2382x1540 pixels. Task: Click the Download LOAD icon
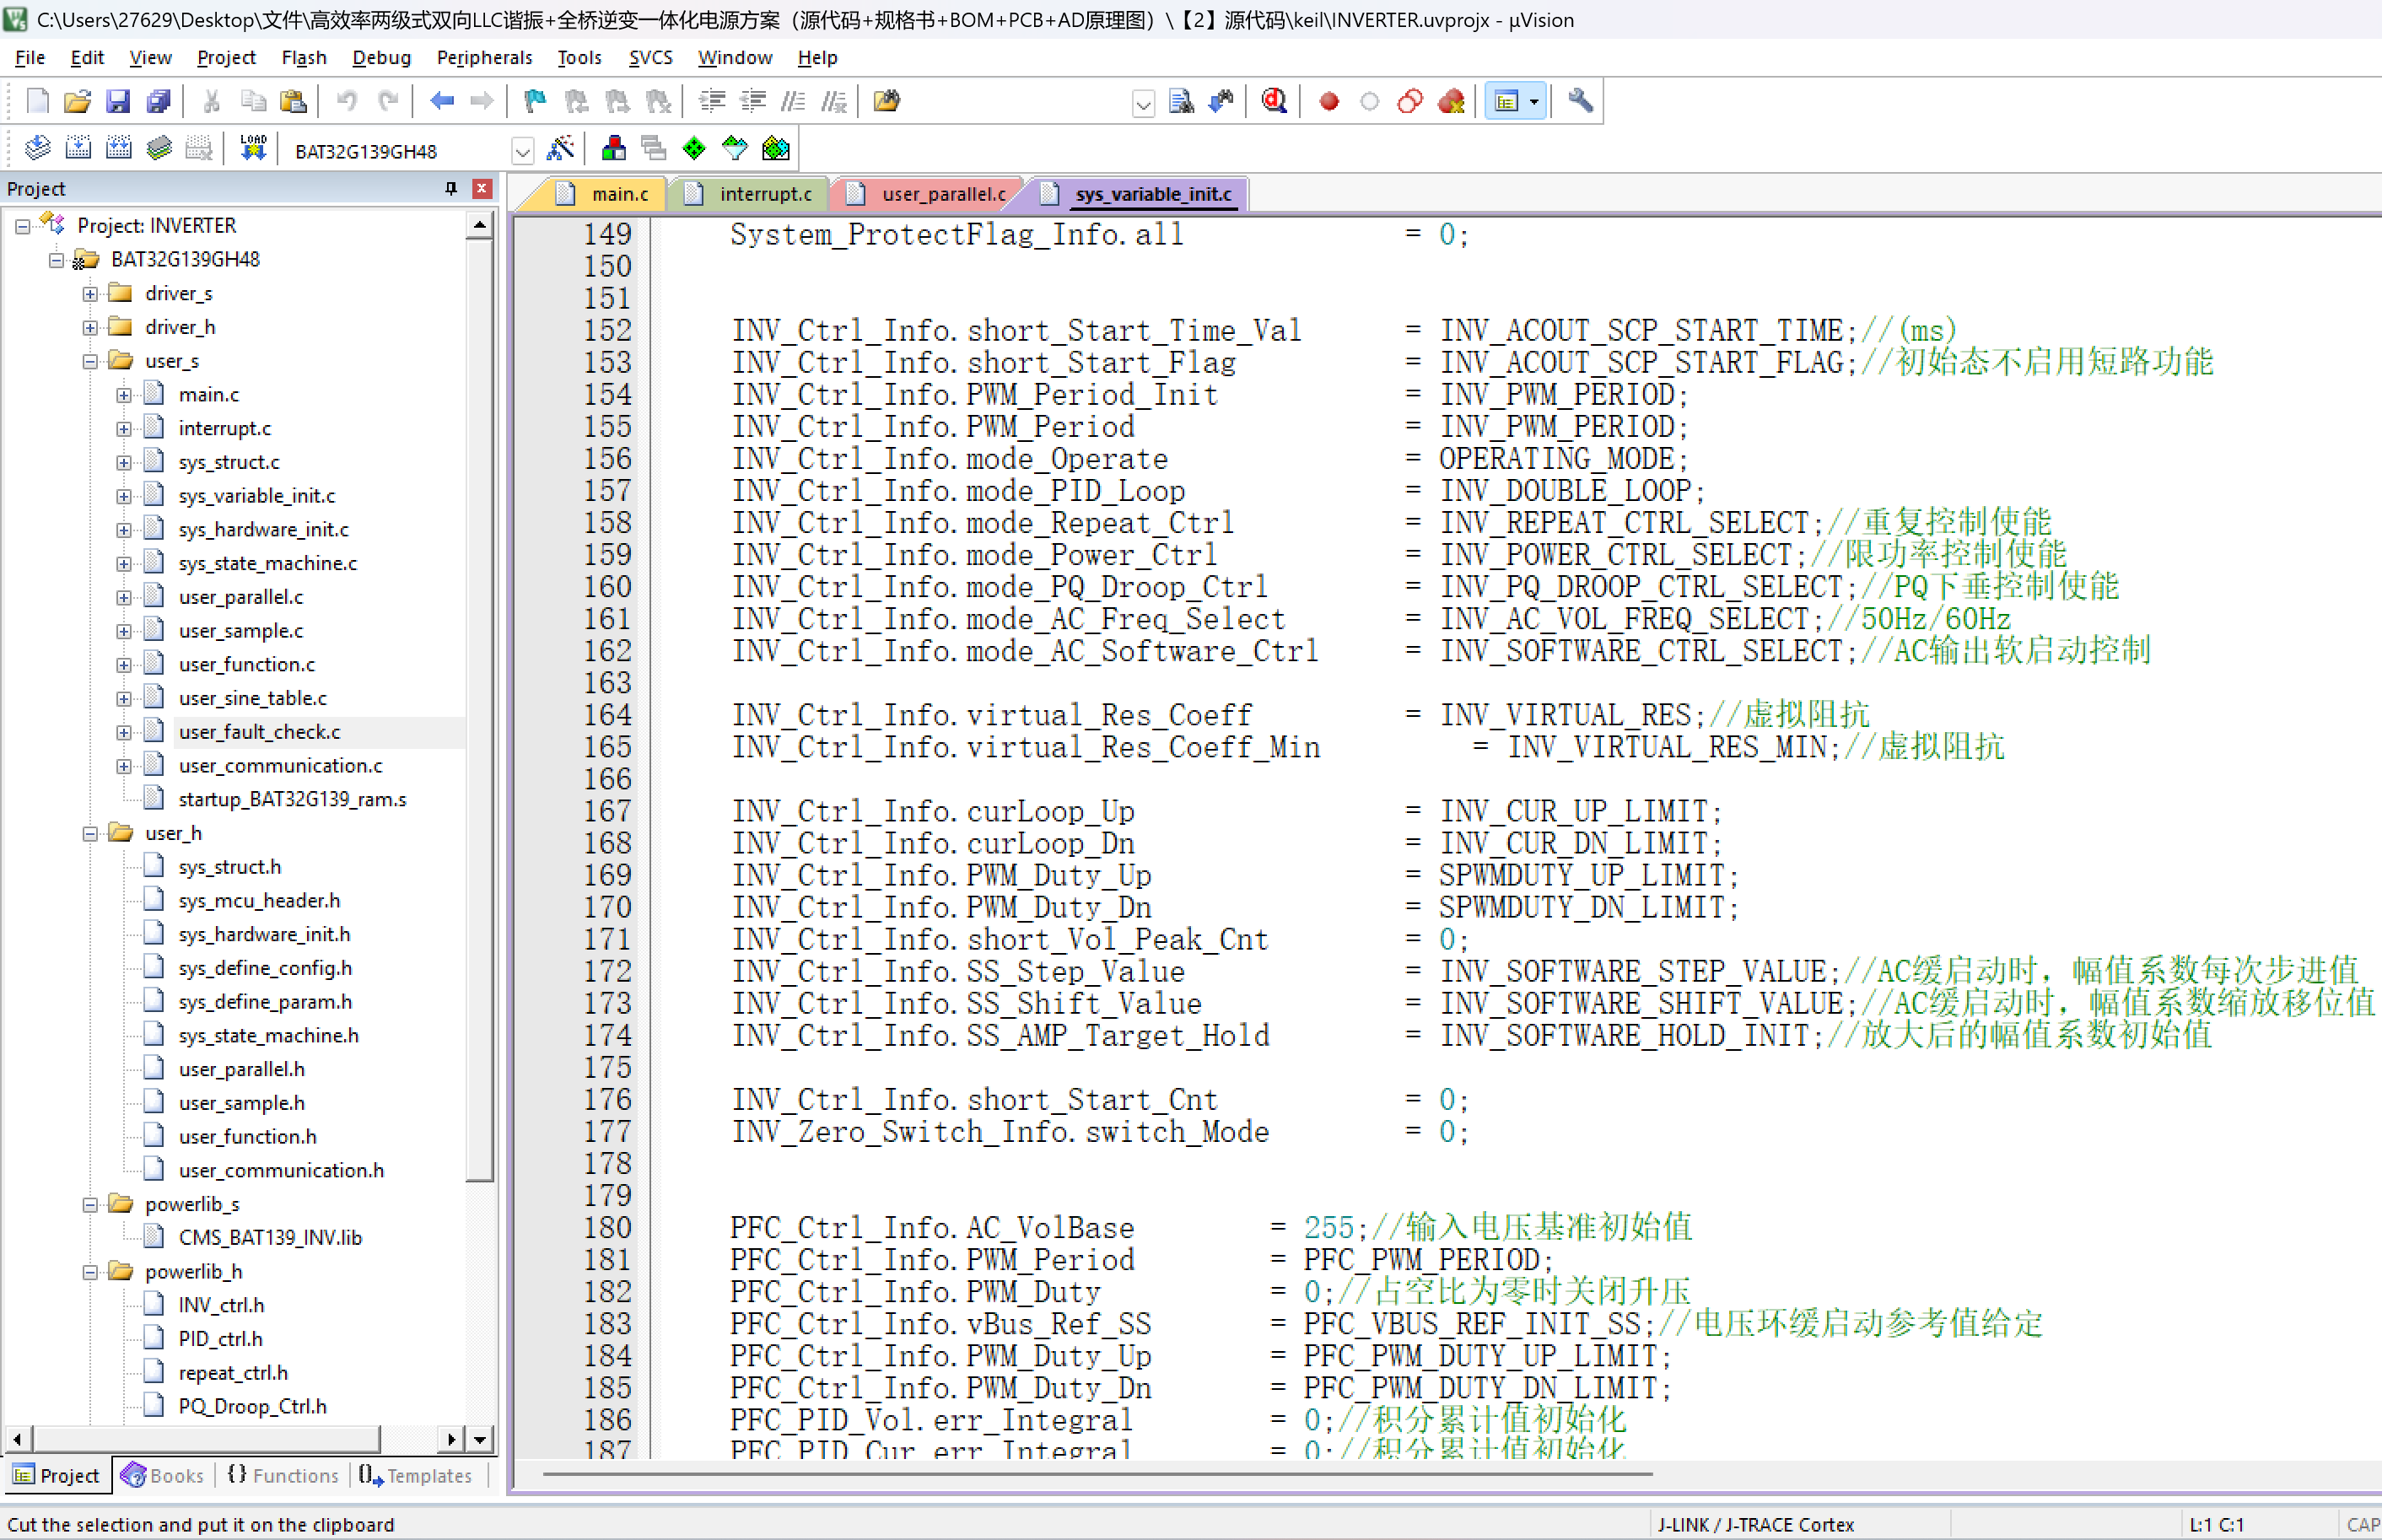tap(253, 149)
